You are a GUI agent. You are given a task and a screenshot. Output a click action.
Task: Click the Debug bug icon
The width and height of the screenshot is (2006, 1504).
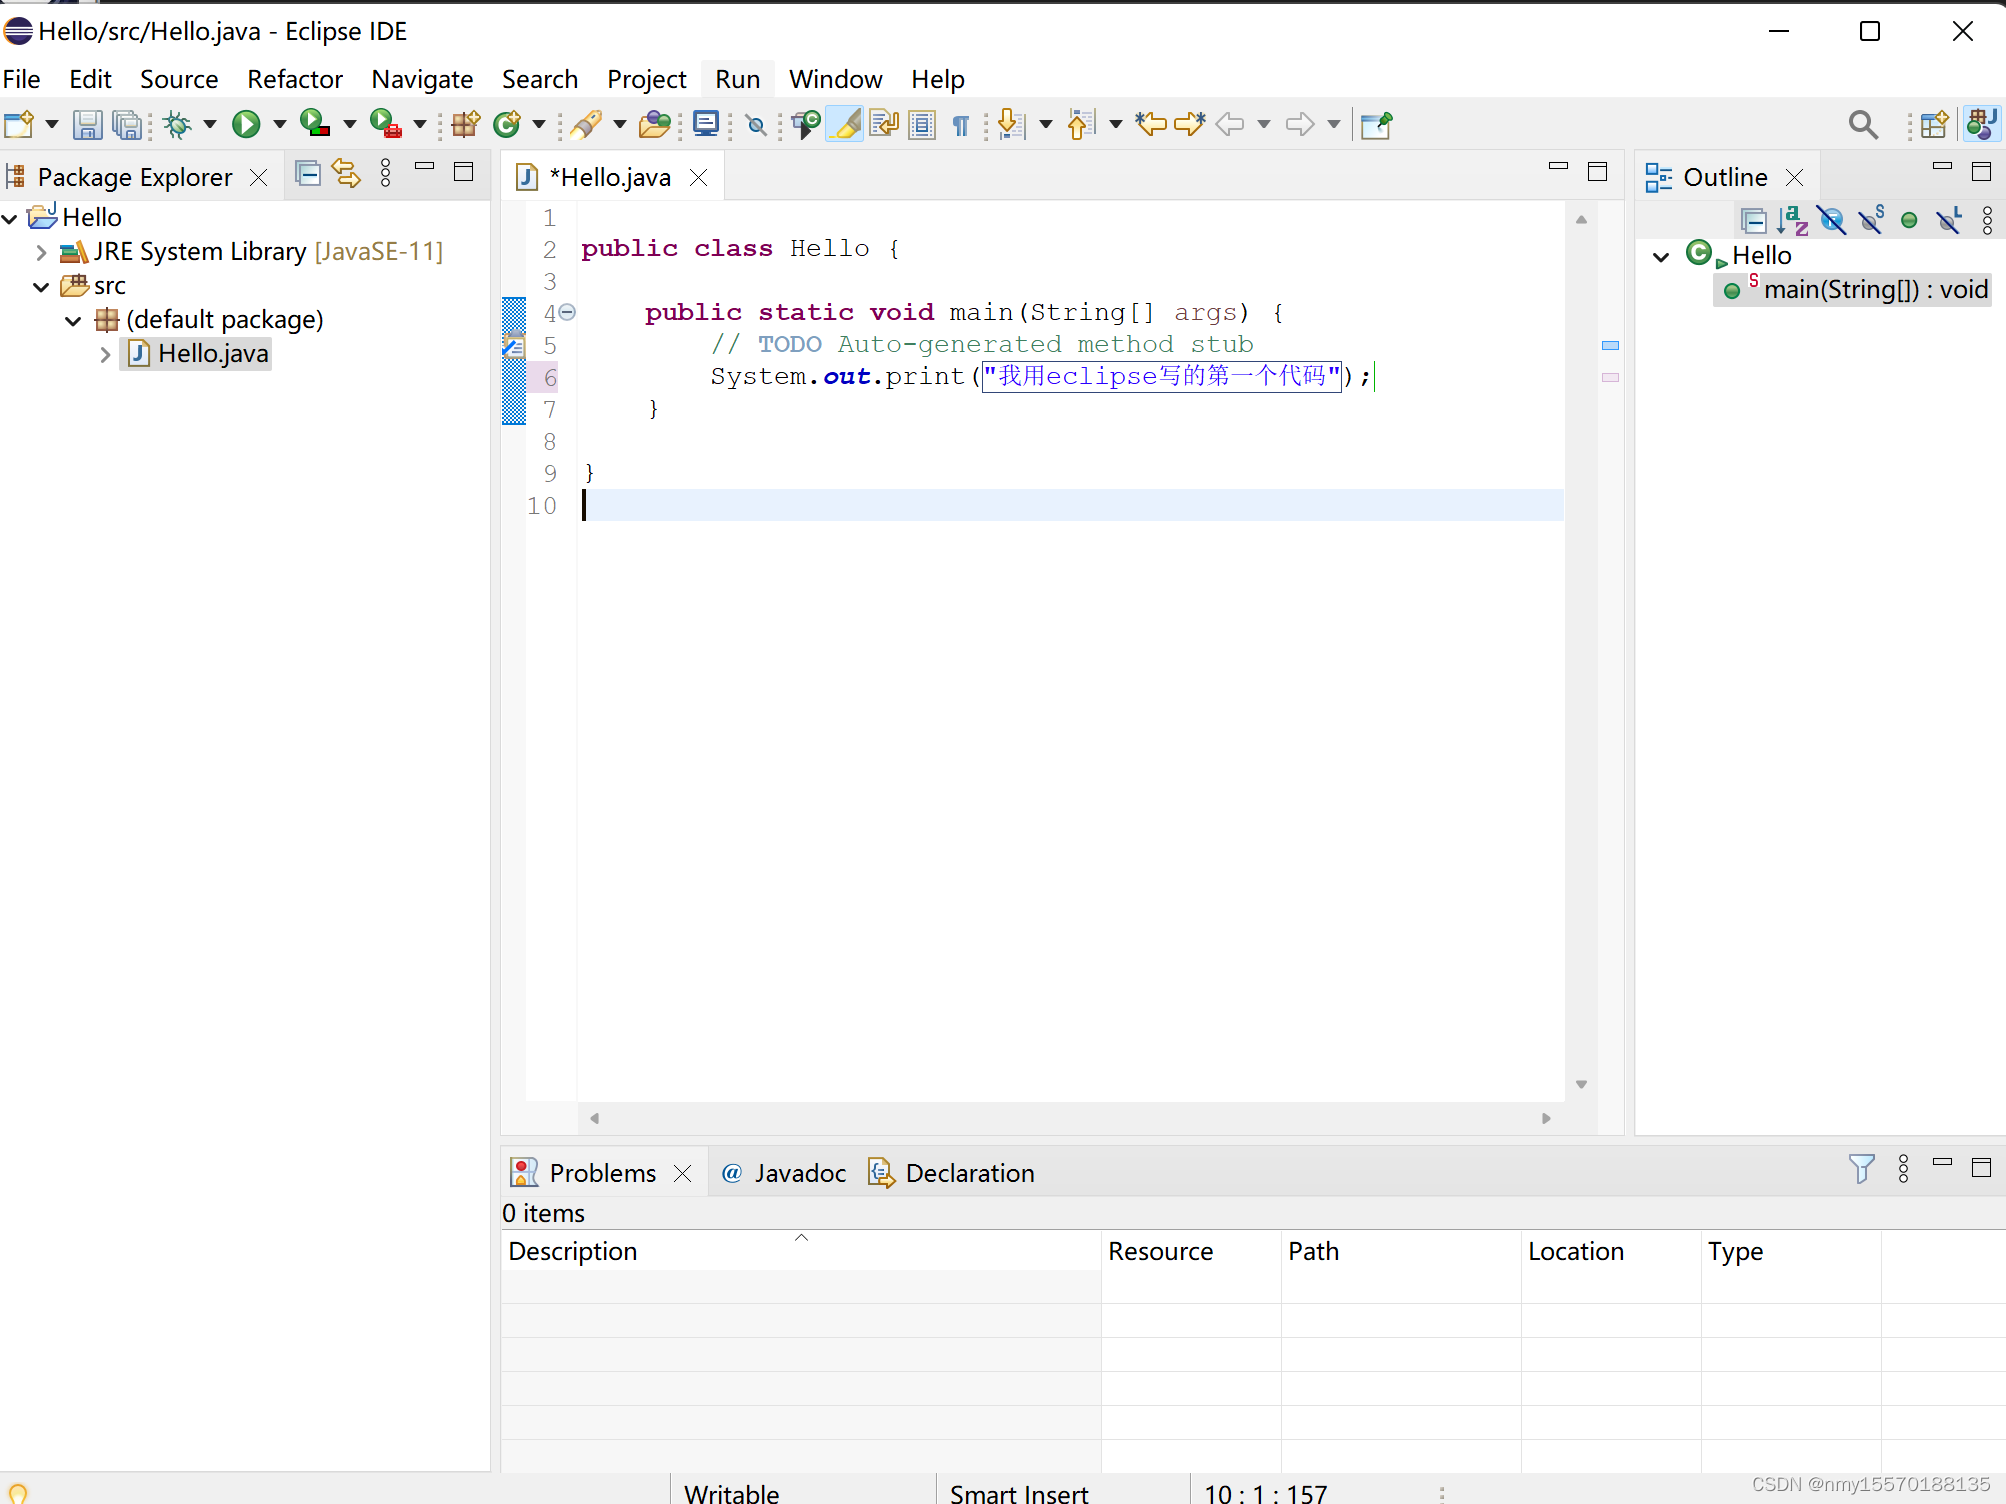click(179, 124)
